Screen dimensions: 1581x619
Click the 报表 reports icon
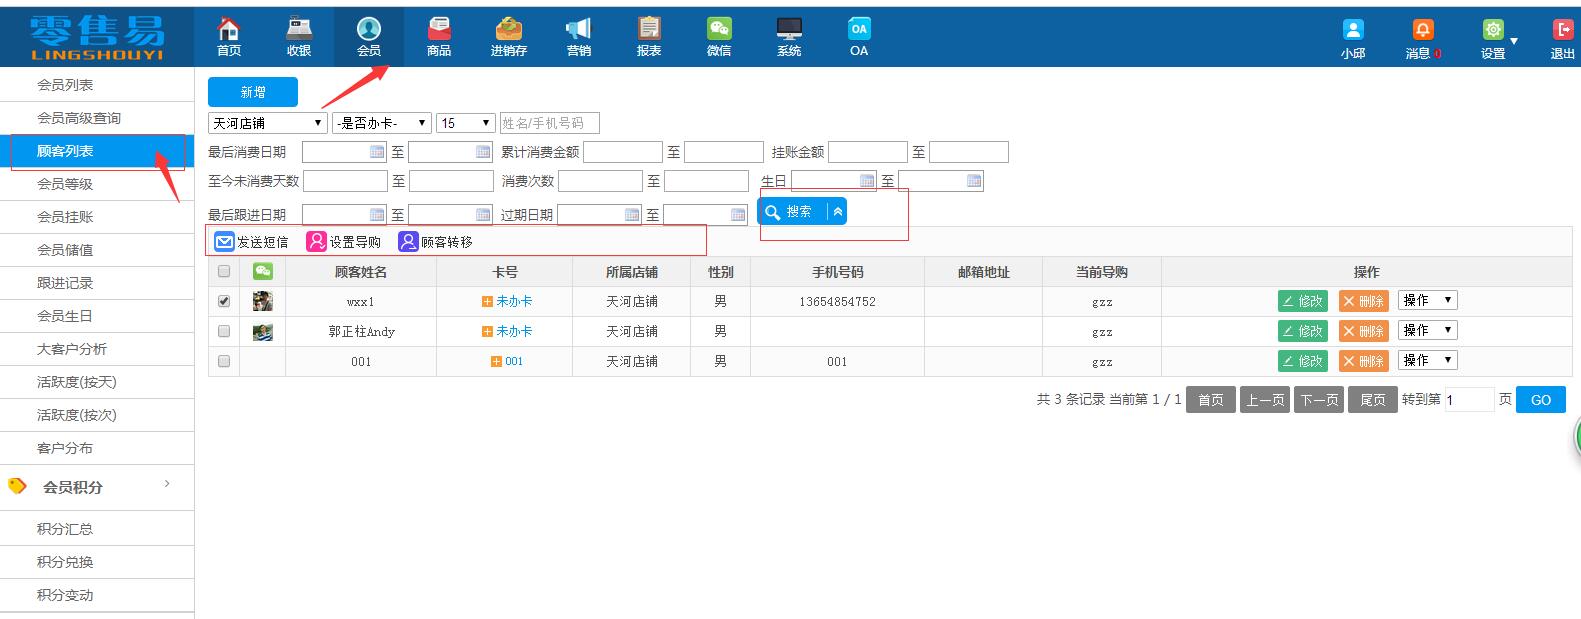[648, 30]
